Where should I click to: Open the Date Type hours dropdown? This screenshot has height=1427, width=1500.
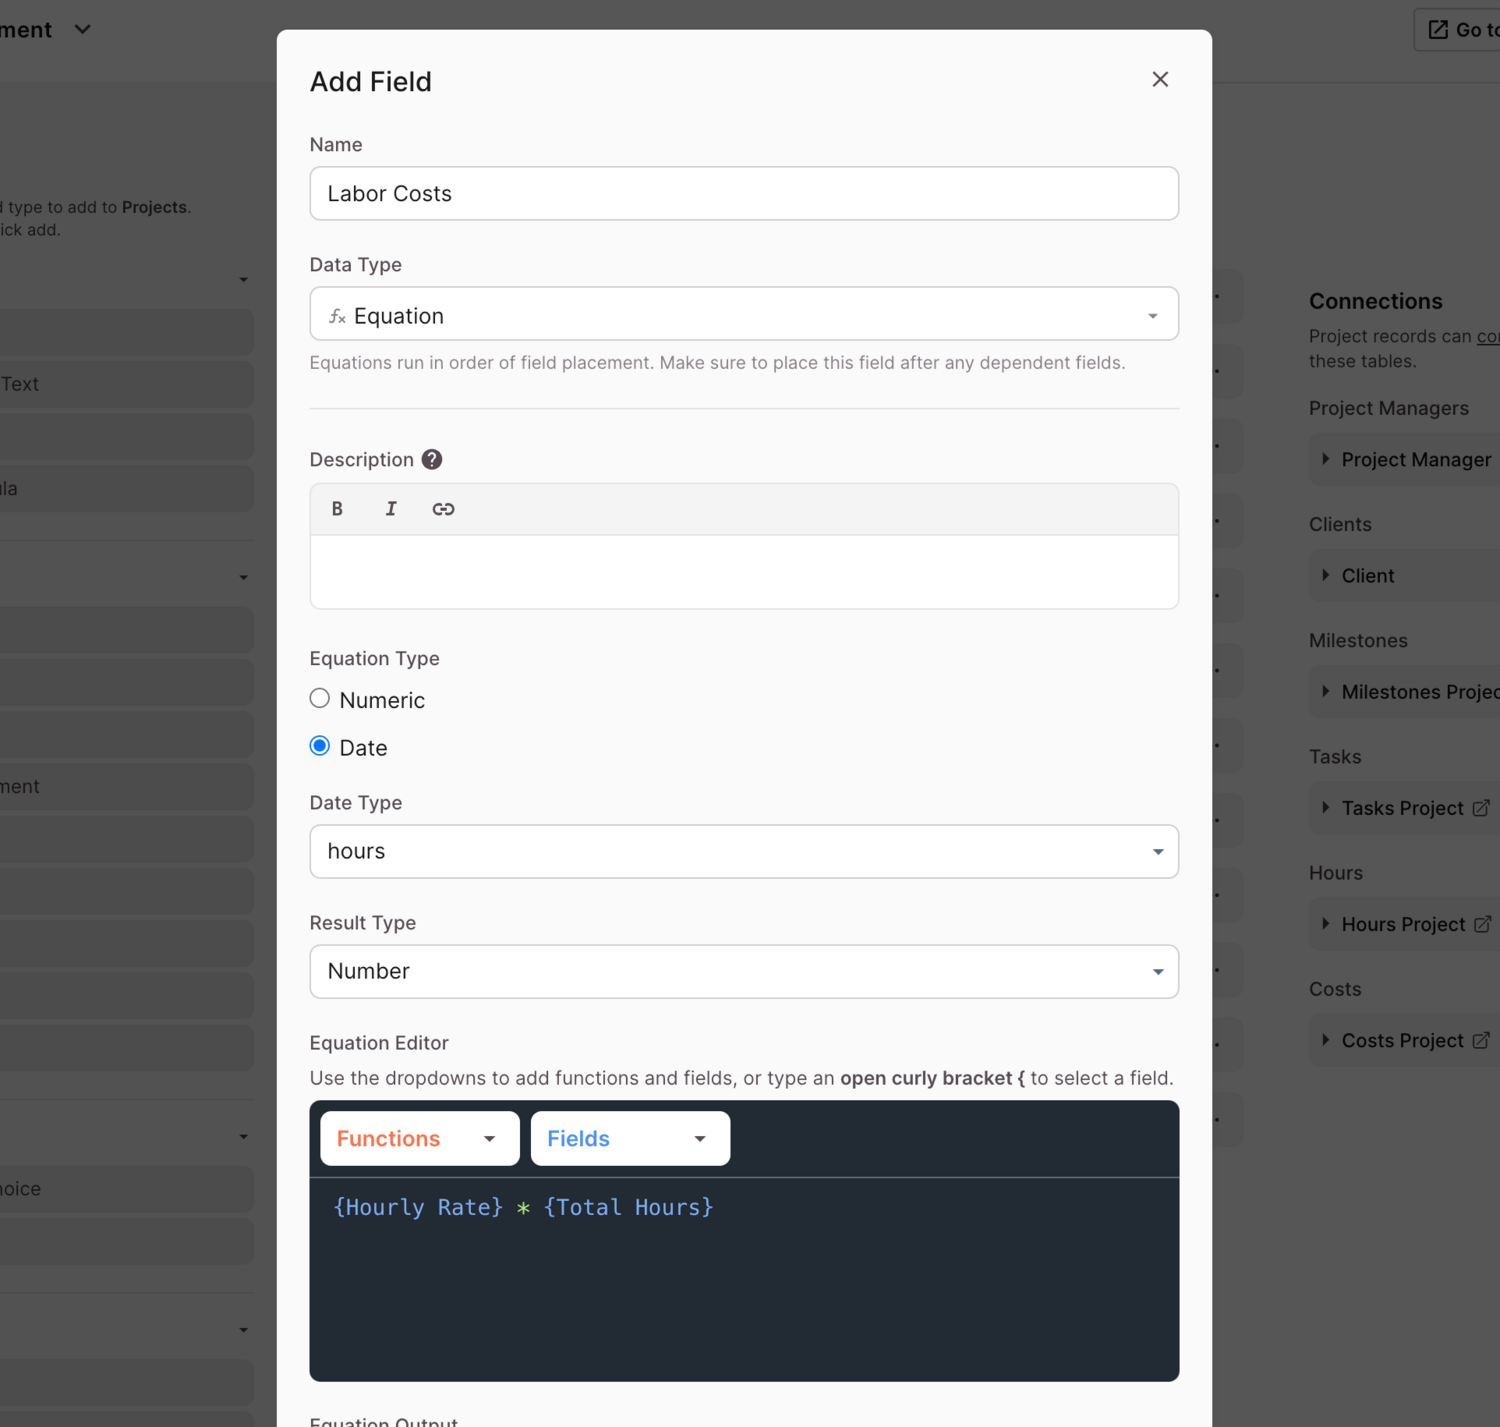coord(743,851)
